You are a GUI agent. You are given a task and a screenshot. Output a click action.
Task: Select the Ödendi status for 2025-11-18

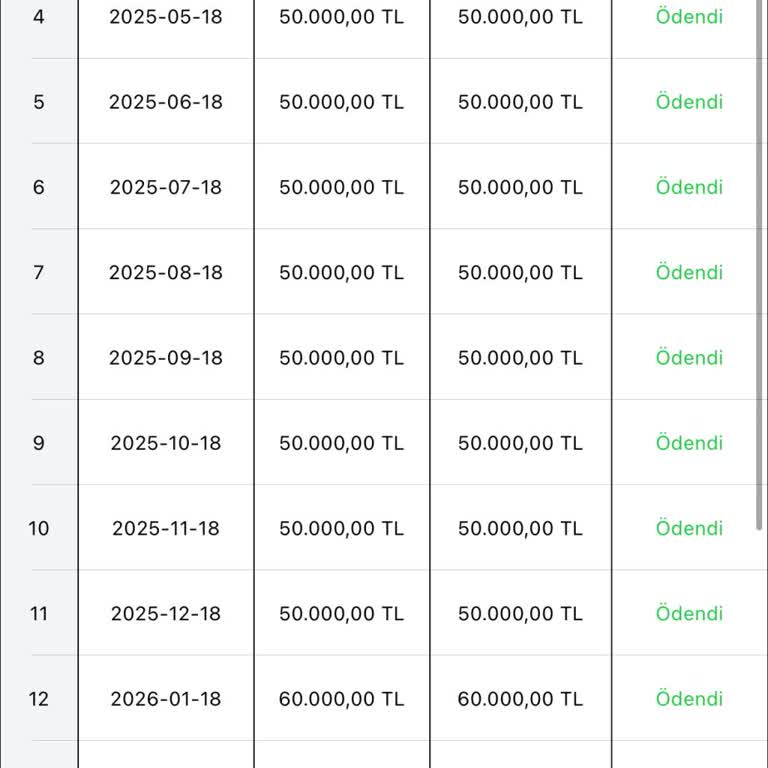pyautogui.click(x=689, y=528)
